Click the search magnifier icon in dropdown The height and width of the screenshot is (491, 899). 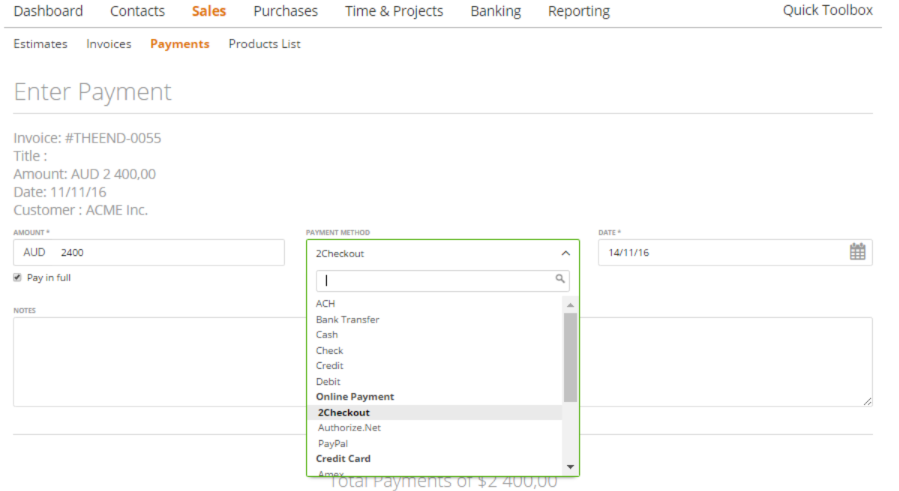pos(560,279)
